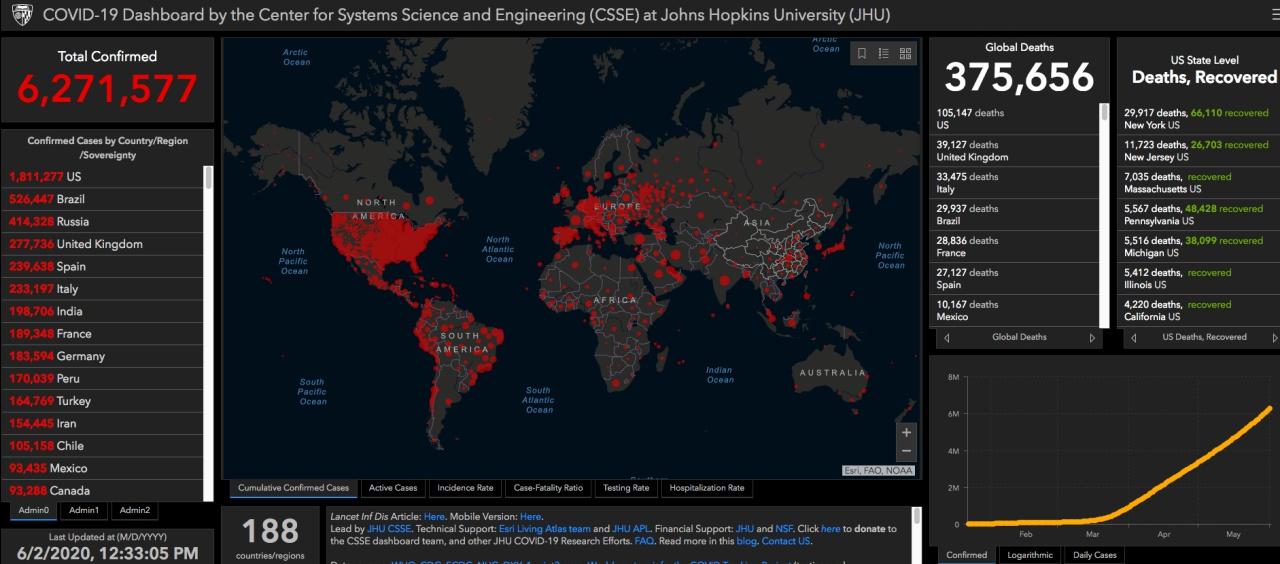Click the 105,147 deaths US entry
Viewport: 1280px width, 564px height.
tap(1014, 119)
